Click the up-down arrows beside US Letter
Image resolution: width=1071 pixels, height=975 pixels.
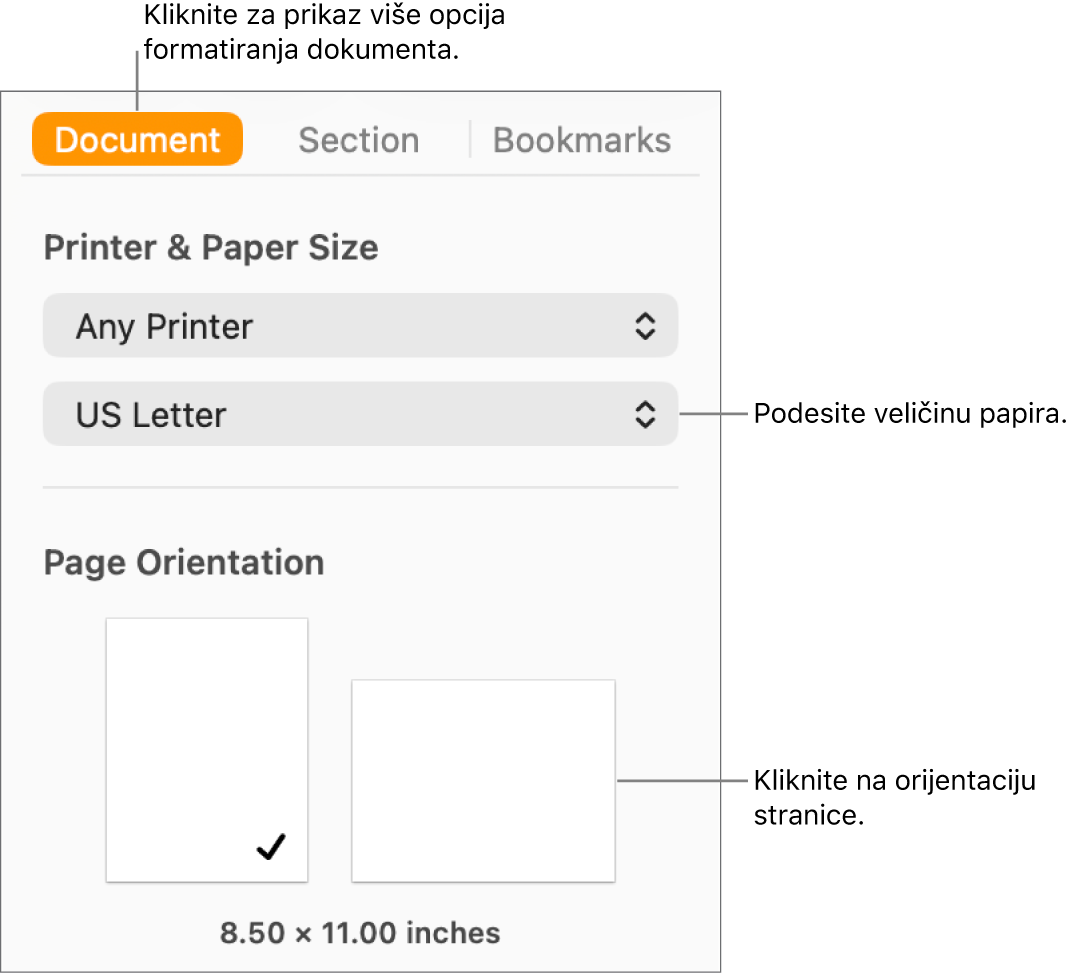pos(646,414)
